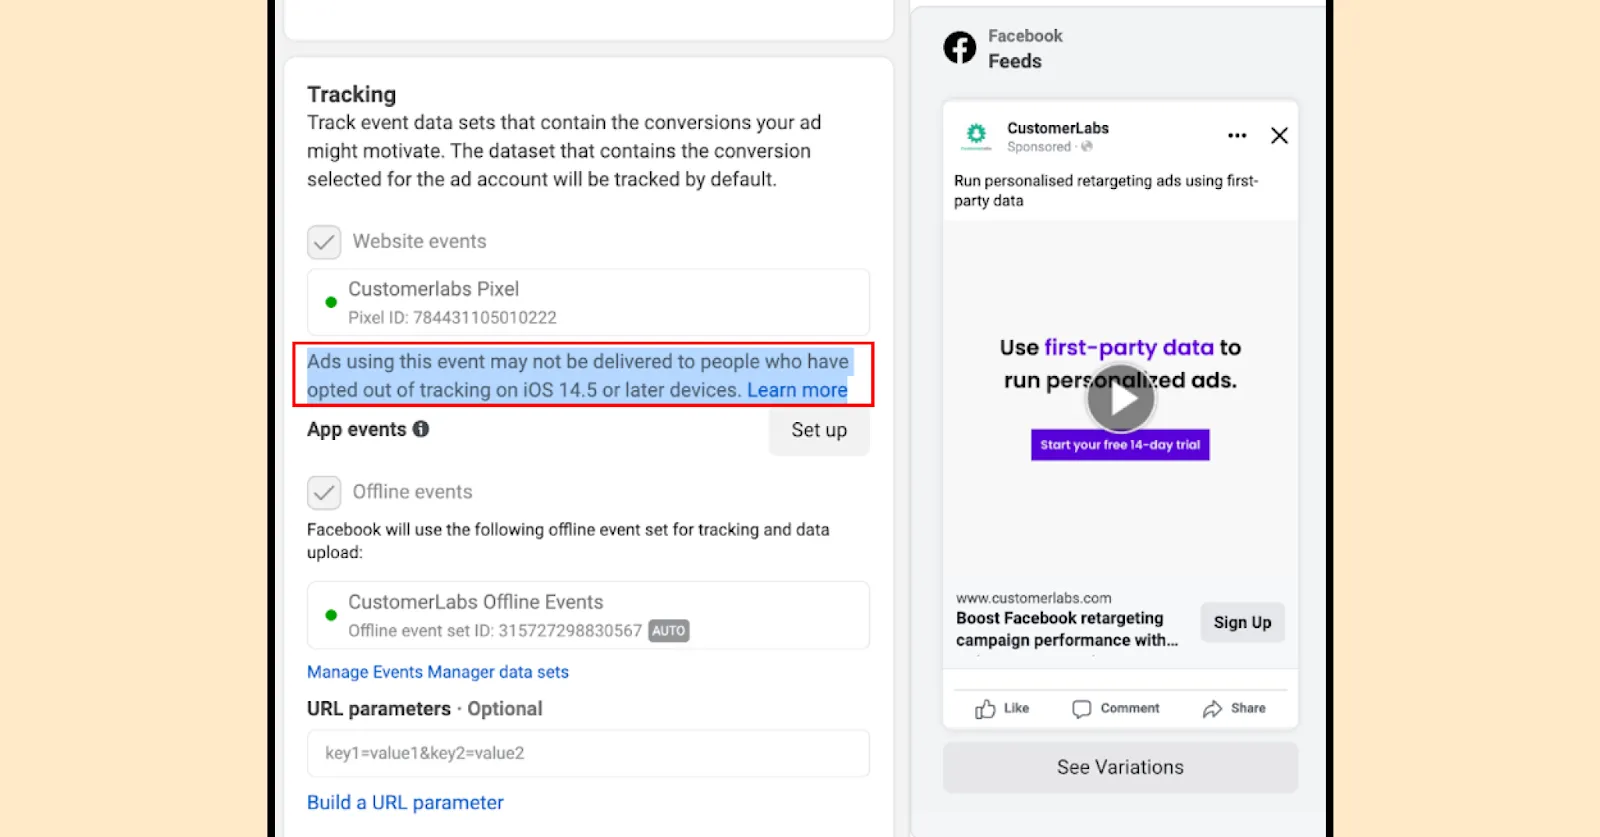The height and width of the screenshot is (837, 1600).
Task: Click the 'Run personalised retargeting ads' caption
Action: click(1106, 190)
